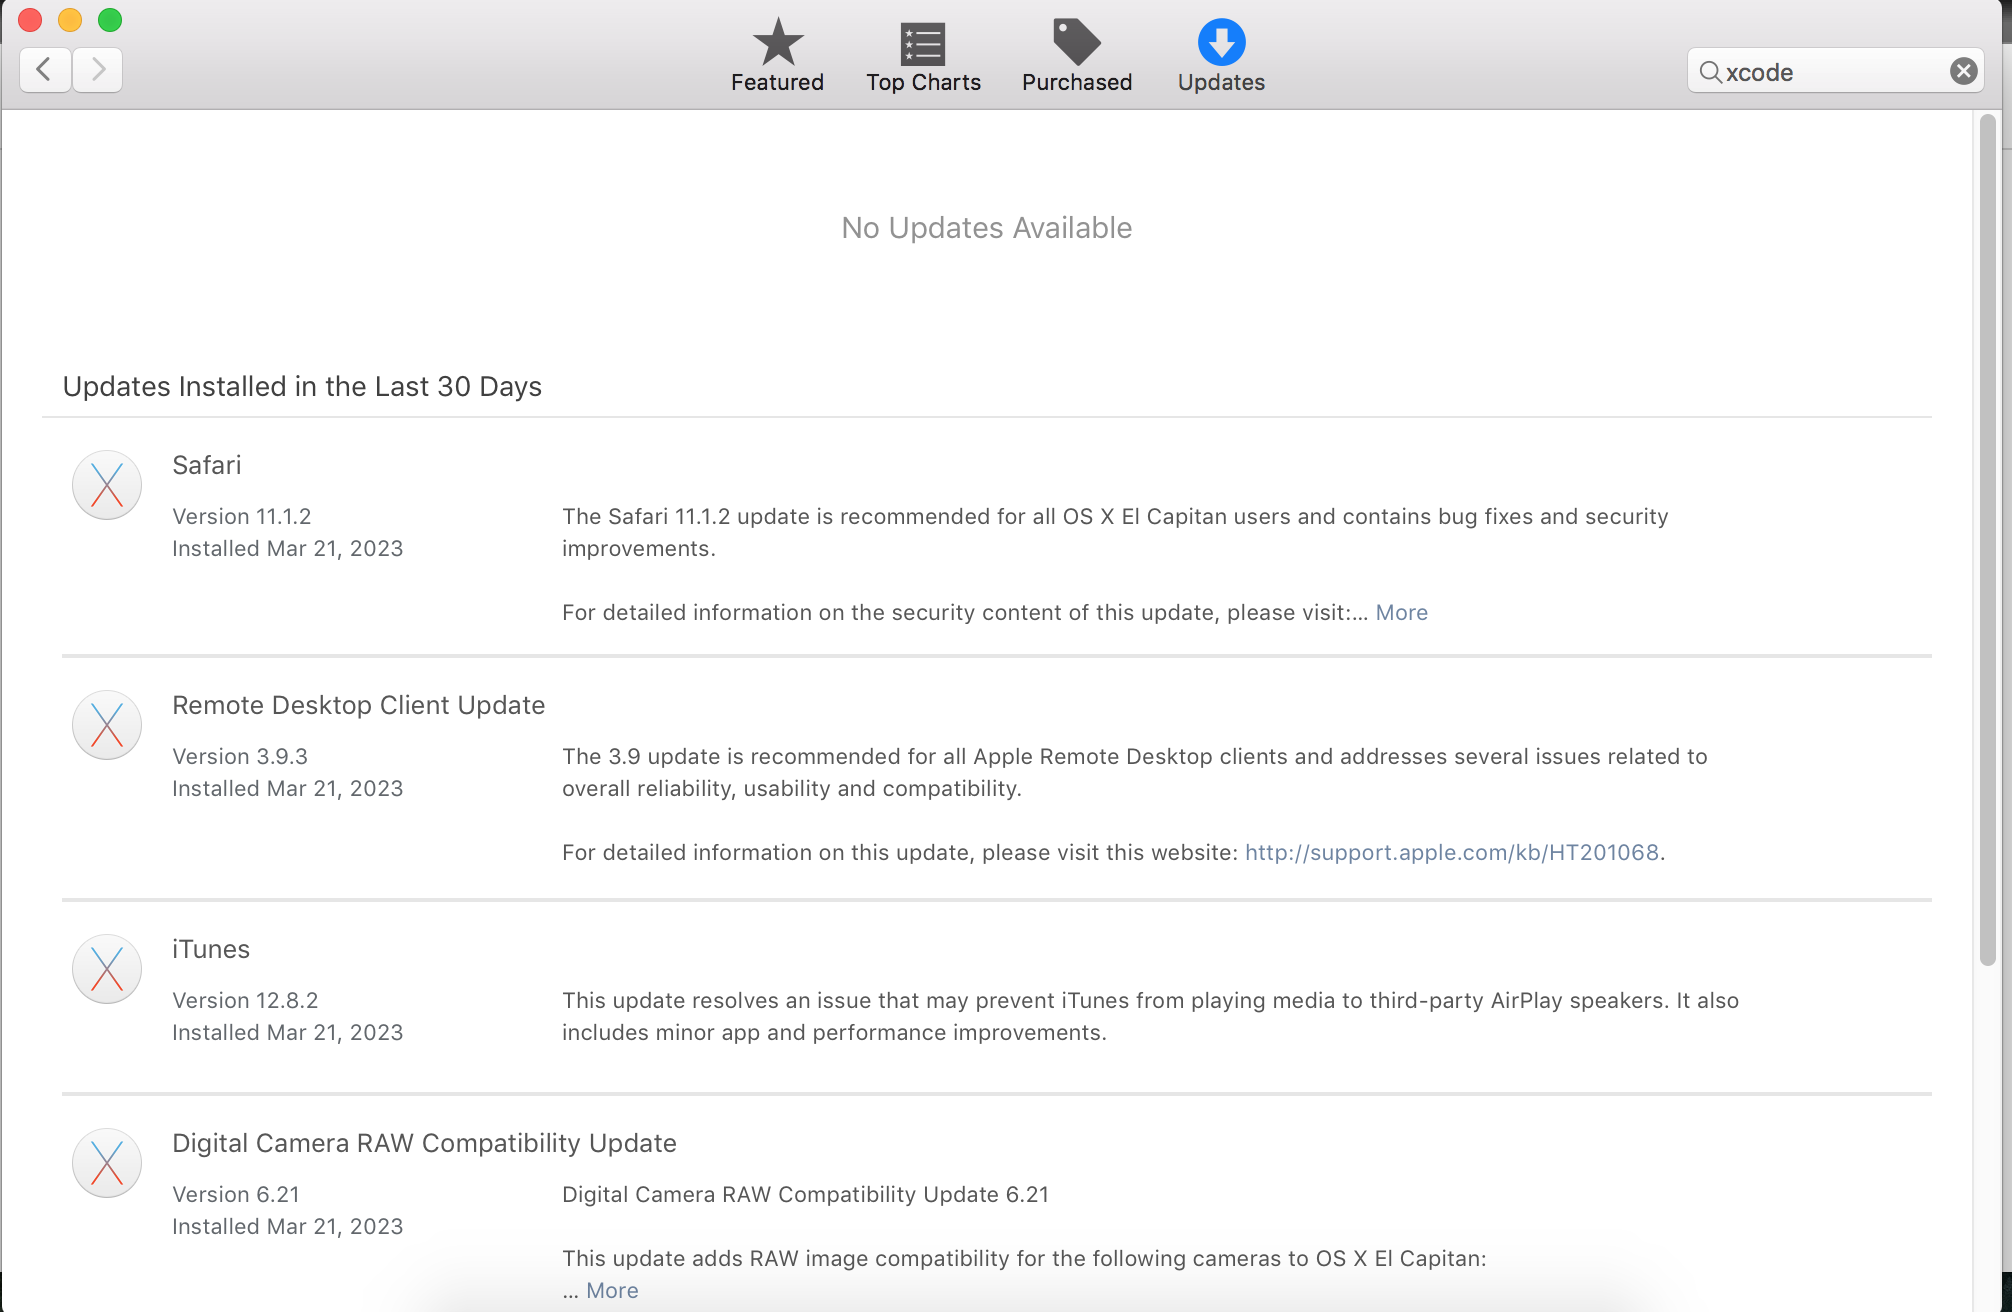Image resolution: width=2012 pixels, height=1312 pixels.
Task: Expand Digital Camera RAW More link
Action: coord(612,1290)
